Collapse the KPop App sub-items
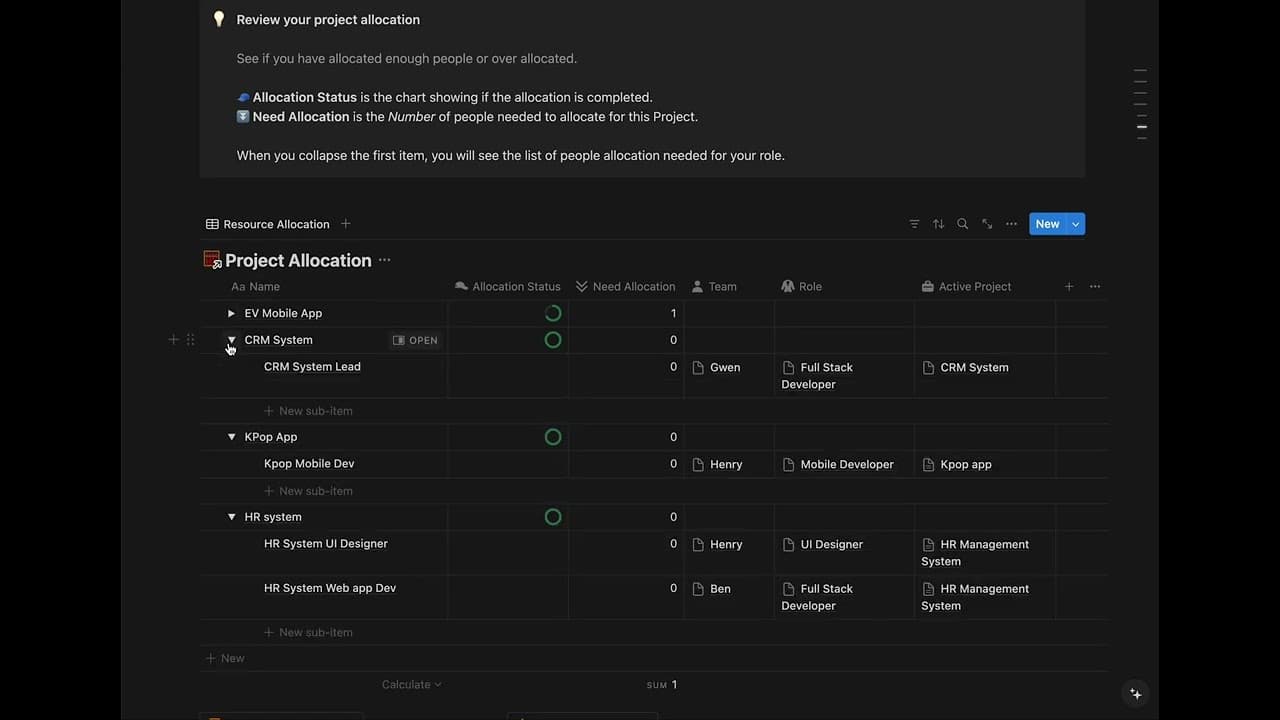This screenshot has width=1280, height=720. (231, 437)
